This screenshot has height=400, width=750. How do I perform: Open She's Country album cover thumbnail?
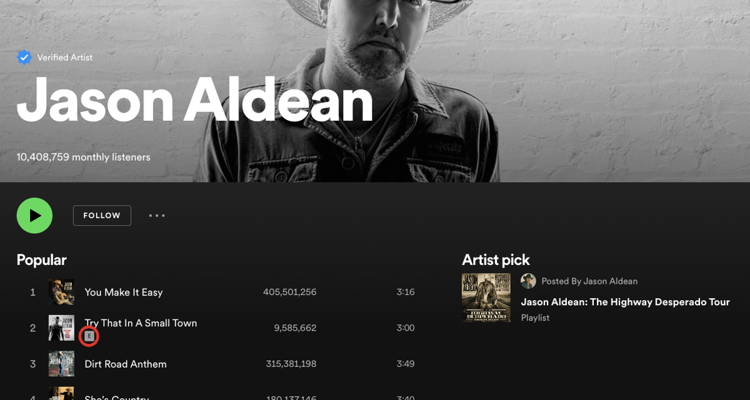pyautogui.click(x=61, y=393)
